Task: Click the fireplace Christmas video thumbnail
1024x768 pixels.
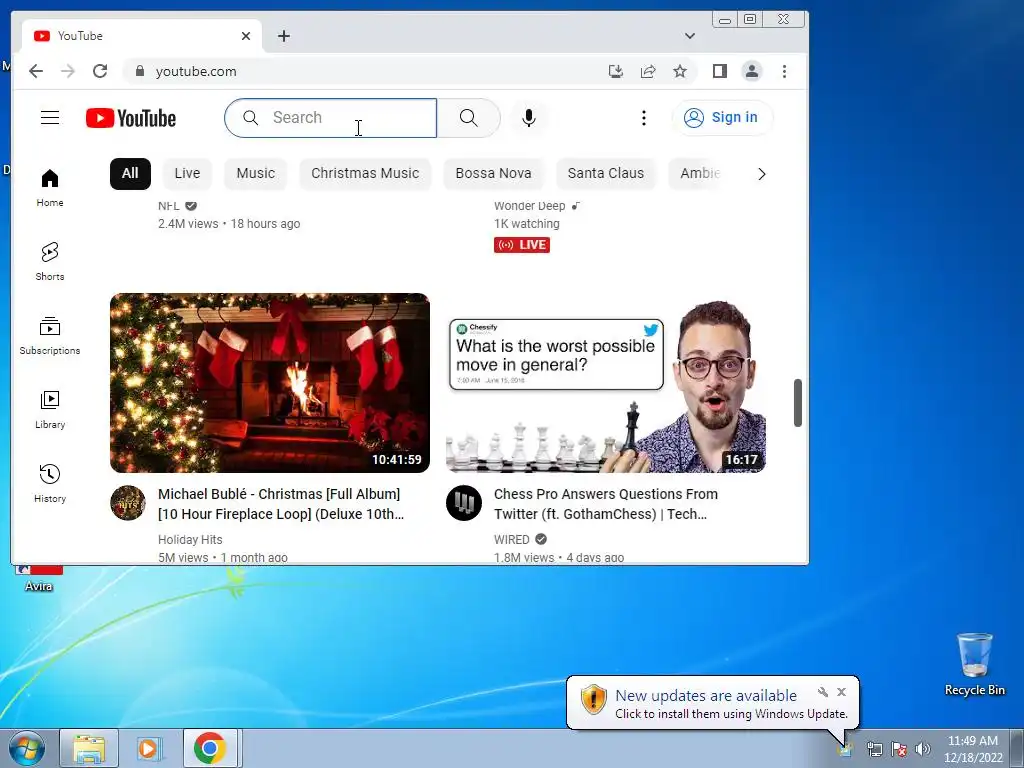Action: (270, 383)
